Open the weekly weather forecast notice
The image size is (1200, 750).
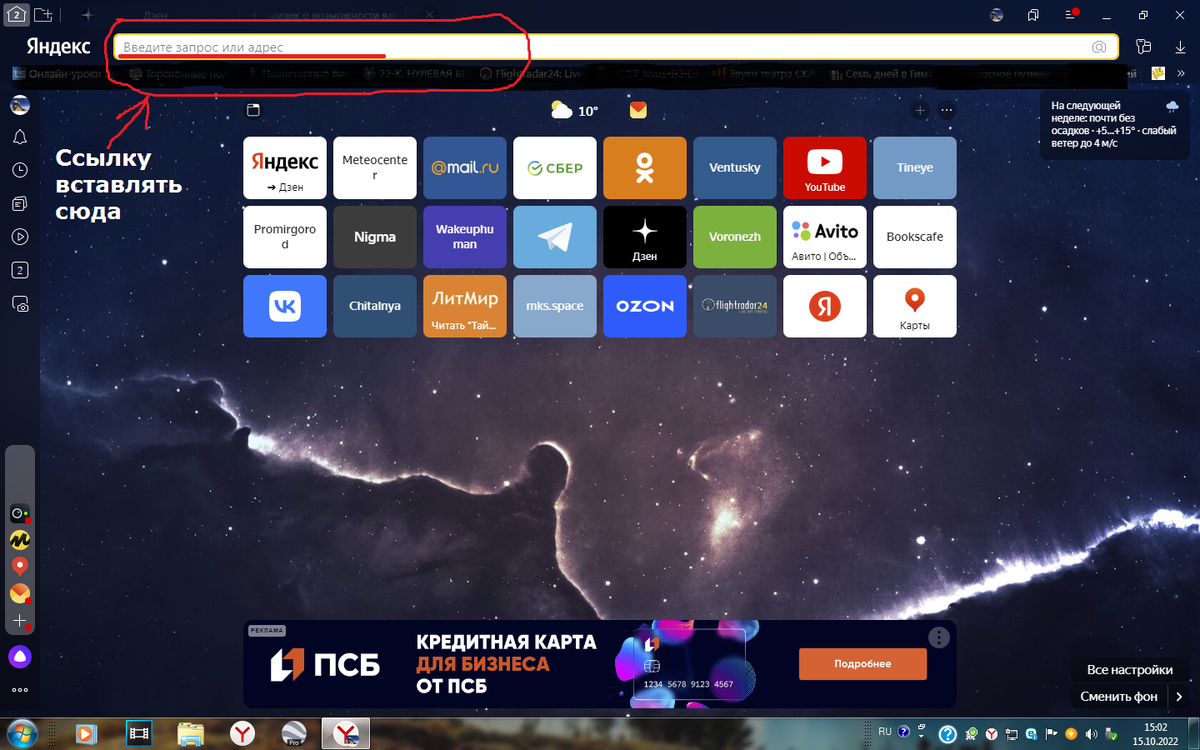pyautogui.click(x=1114, y=124)
